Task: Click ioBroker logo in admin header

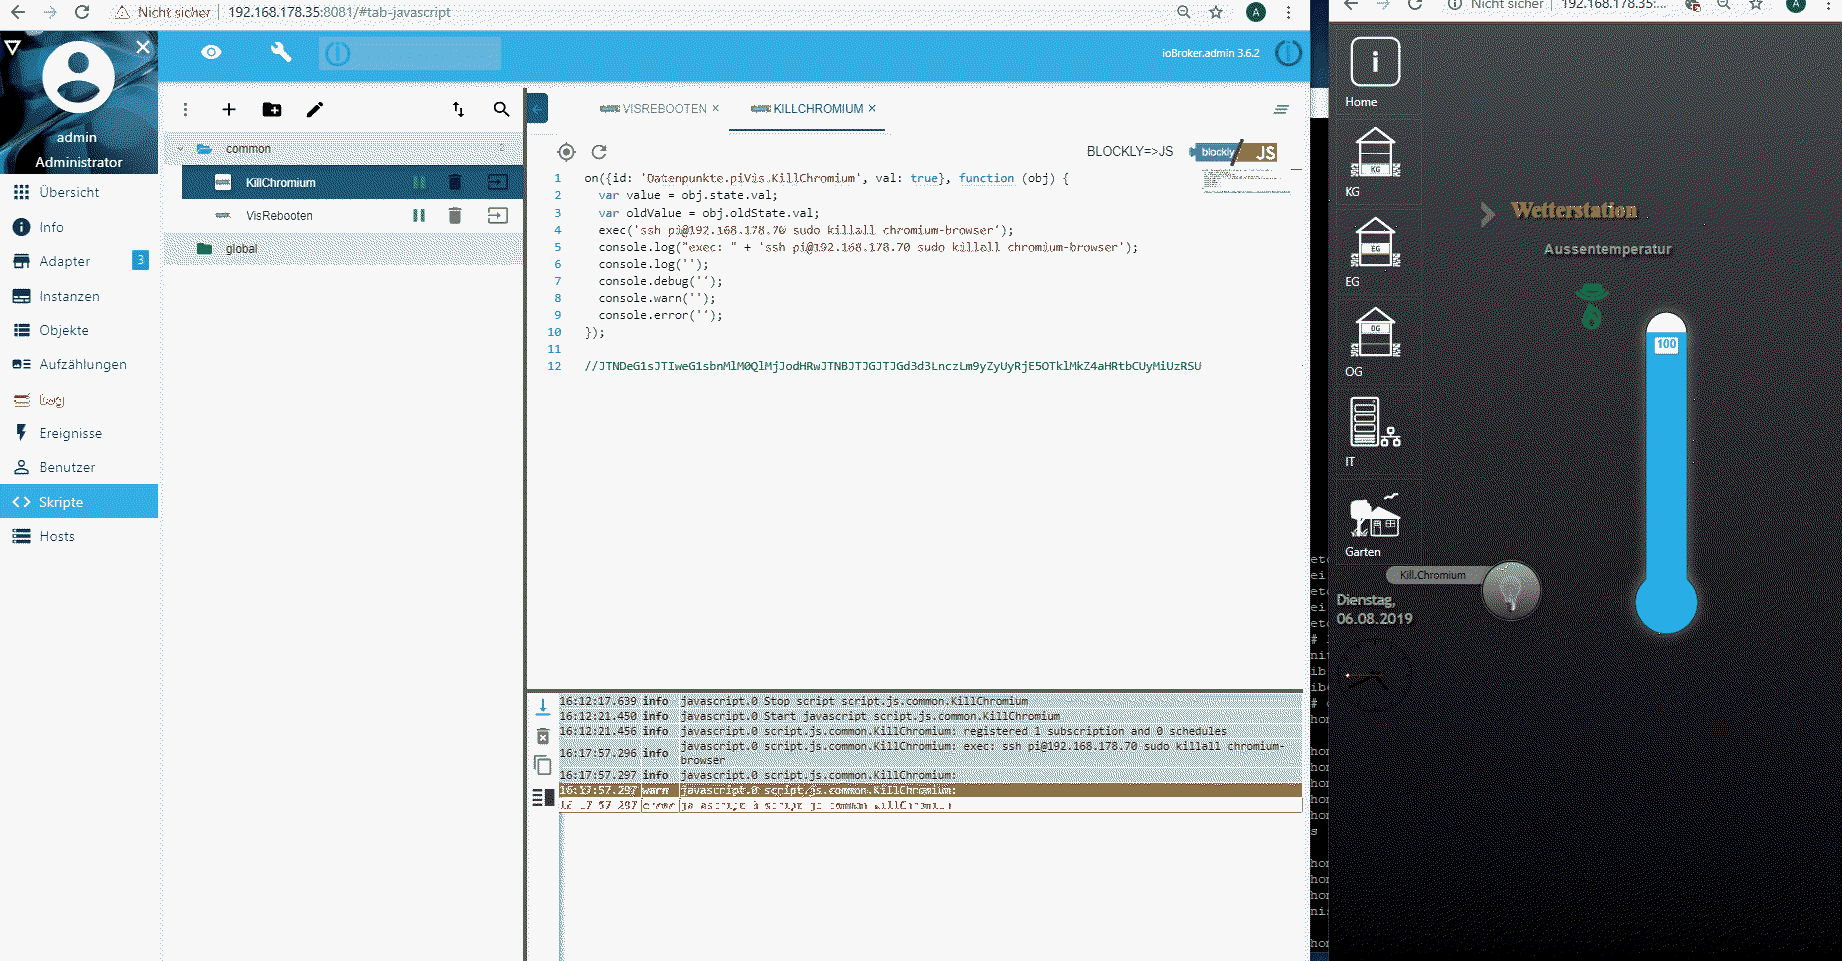Action: click(1288, 53)
